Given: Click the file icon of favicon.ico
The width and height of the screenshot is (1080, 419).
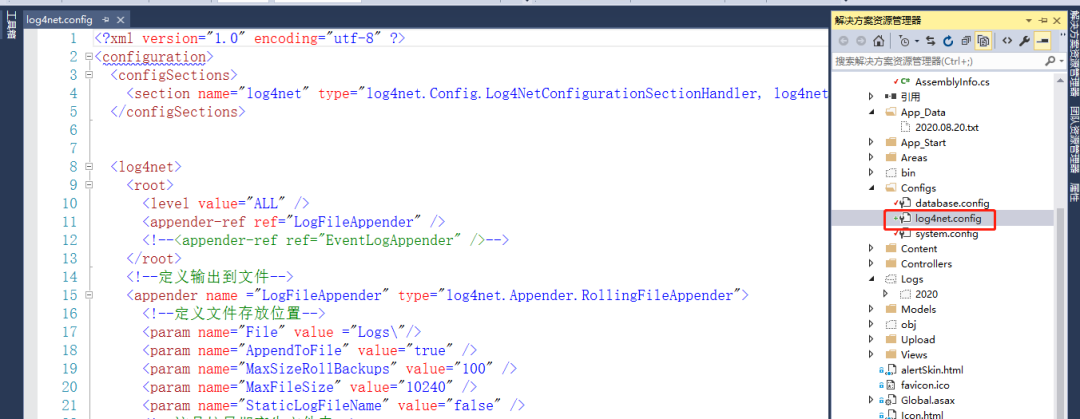Looking at the screenshot, I should [x=891, y=385].
